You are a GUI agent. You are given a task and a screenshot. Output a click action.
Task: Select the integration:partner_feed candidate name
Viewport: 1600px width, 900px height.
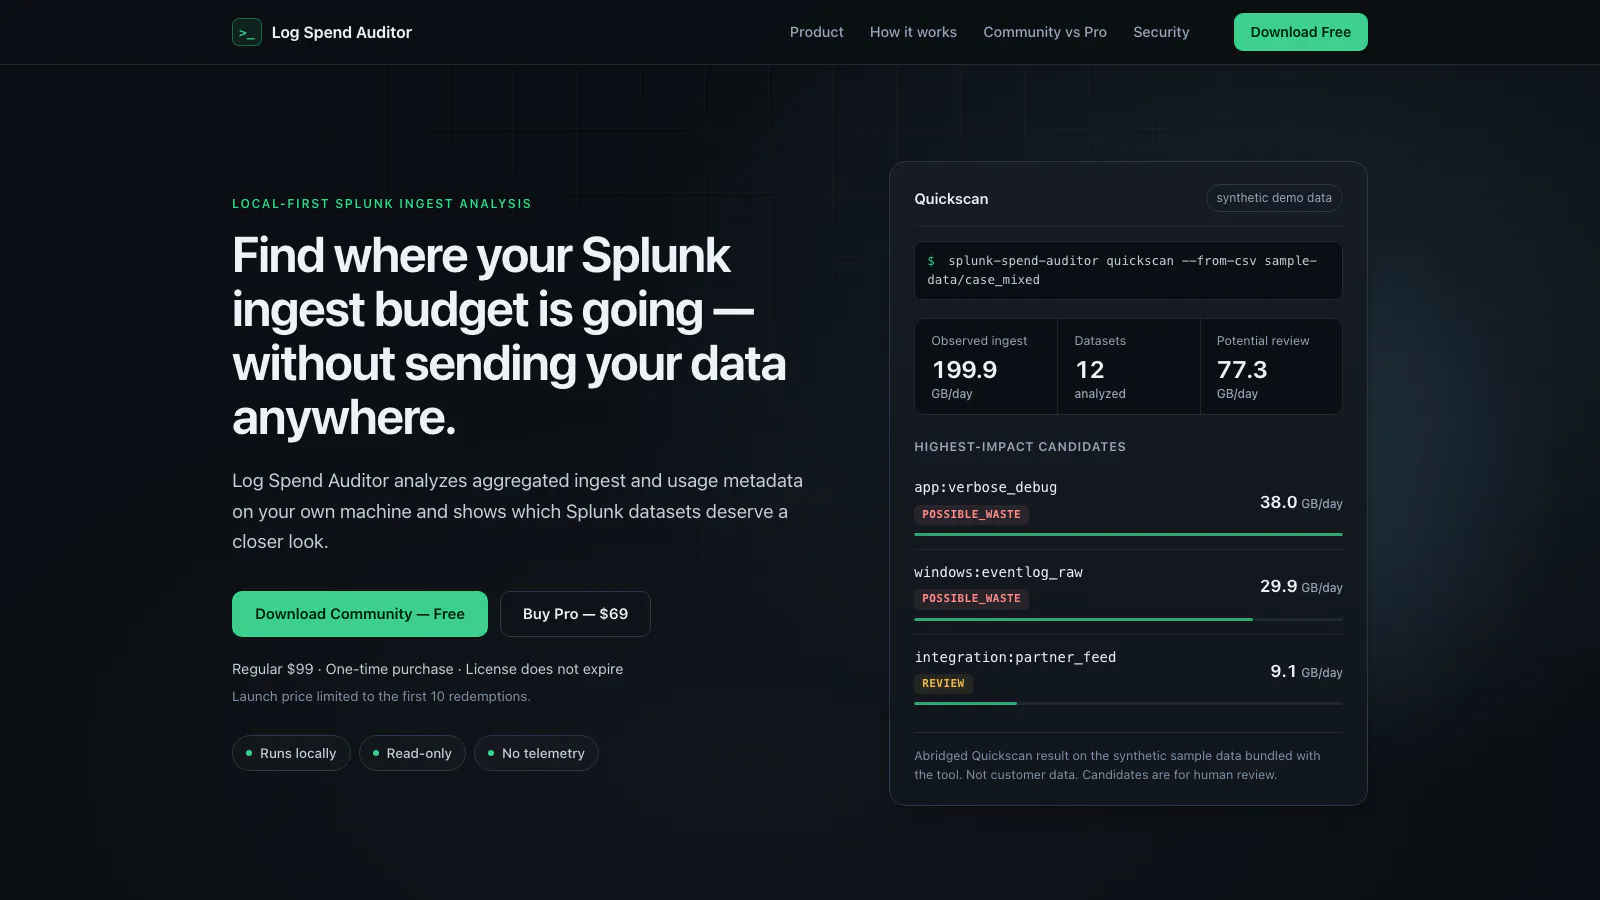click(1015, 657)
